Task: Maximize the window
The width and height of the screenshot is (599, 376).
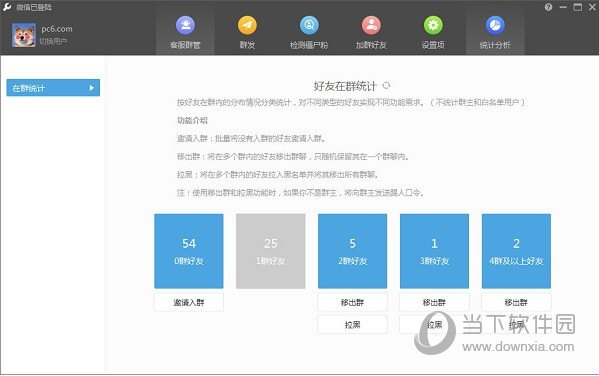Action: (578, 7)
